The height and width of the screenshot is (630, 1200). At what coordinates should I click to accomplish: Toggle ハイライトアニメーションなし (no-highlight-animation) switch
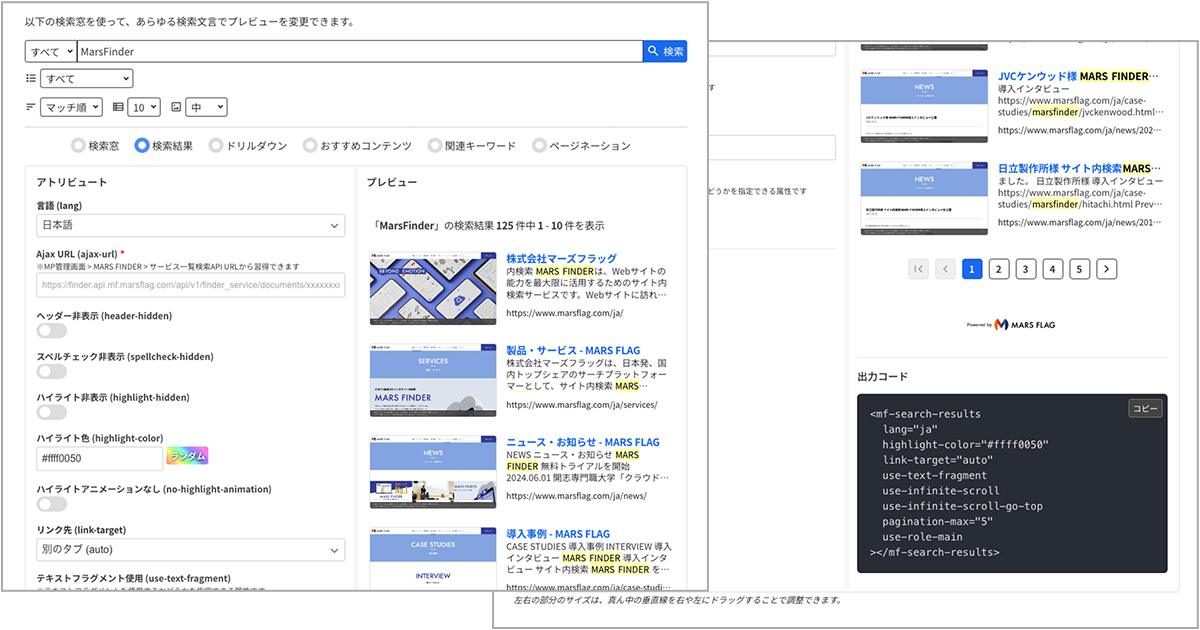(52, 505)
